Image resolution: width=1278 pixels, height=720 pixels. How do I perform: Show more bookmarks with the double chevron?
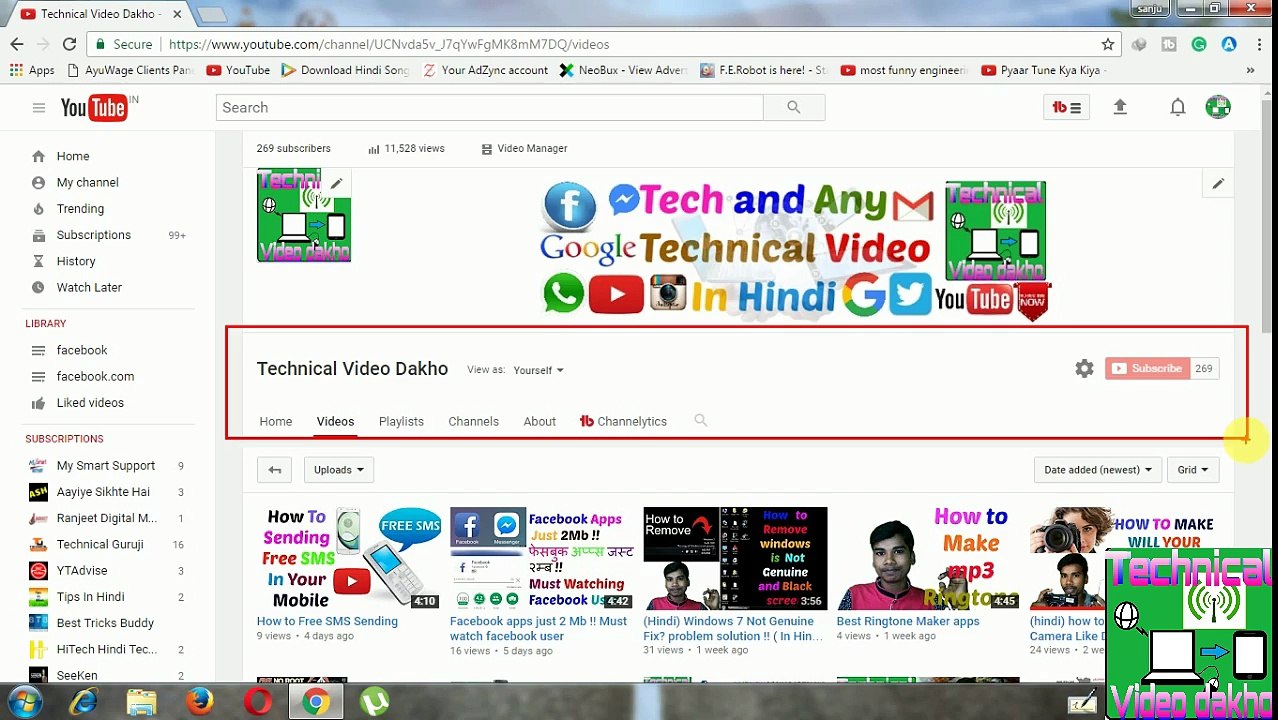[1250, 70]
